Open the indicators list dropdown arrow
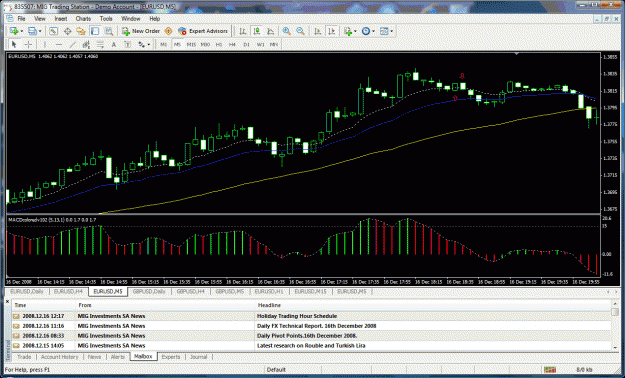 click(x=355, y=31)
